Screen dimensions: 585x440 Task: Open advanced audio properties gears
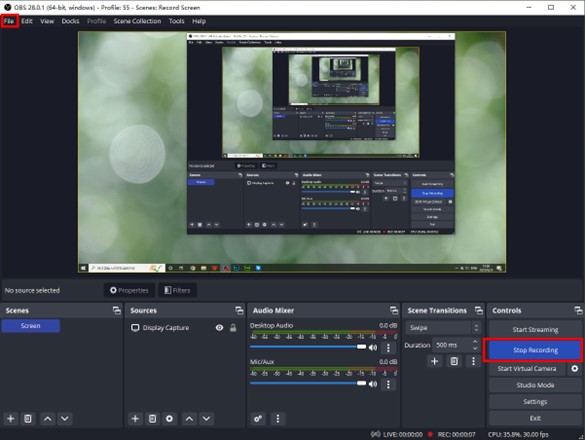click(x=258, y=418)
